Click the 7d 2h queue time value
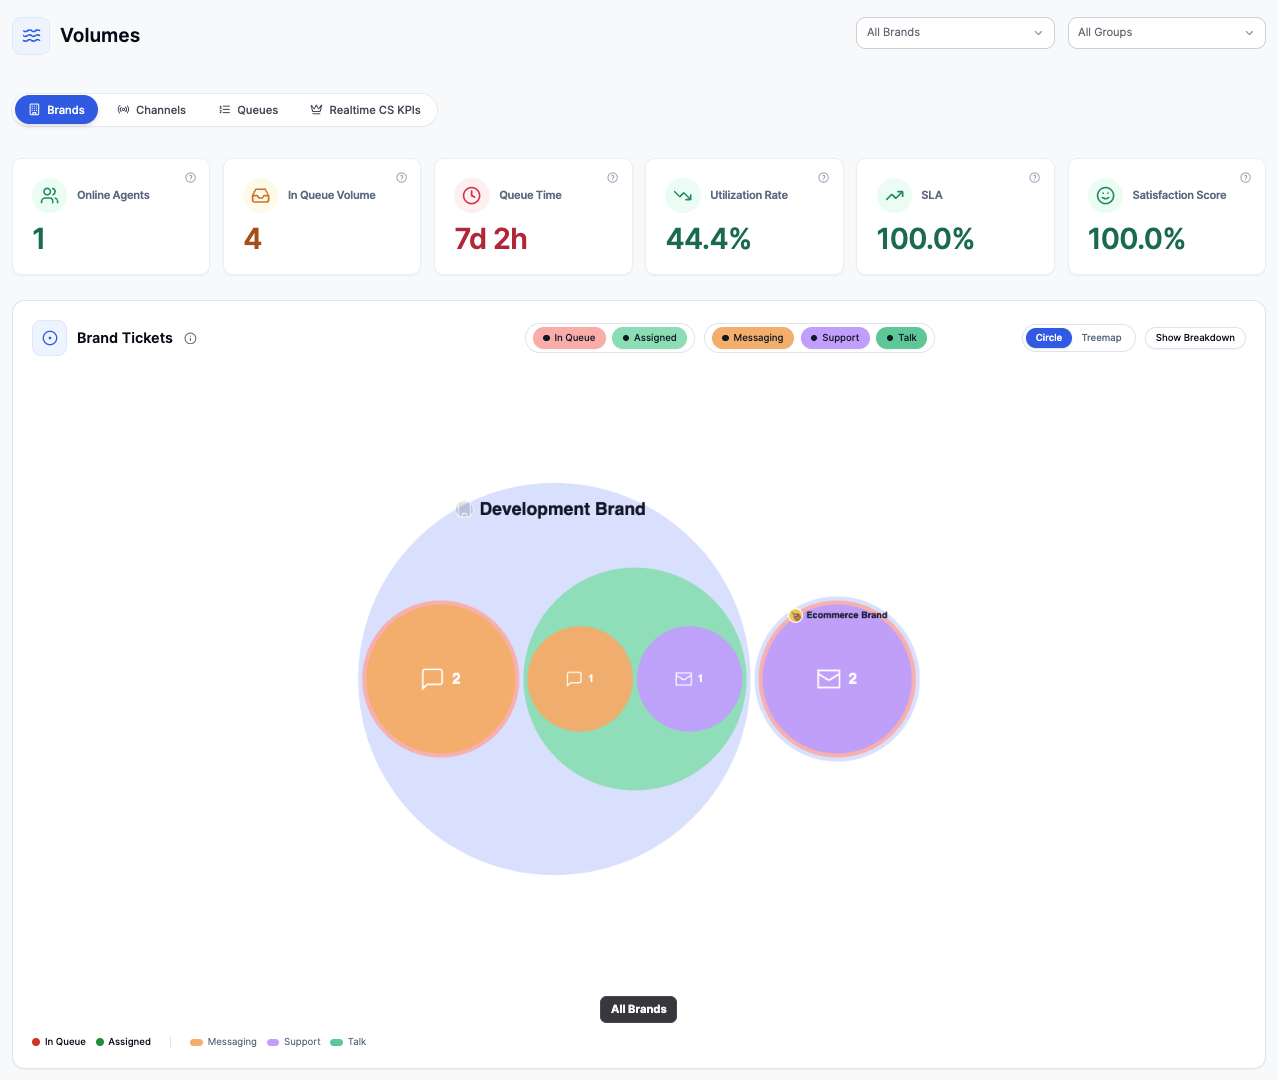The height and width of the screenshot is (1080, 1278). click(491, 239)
